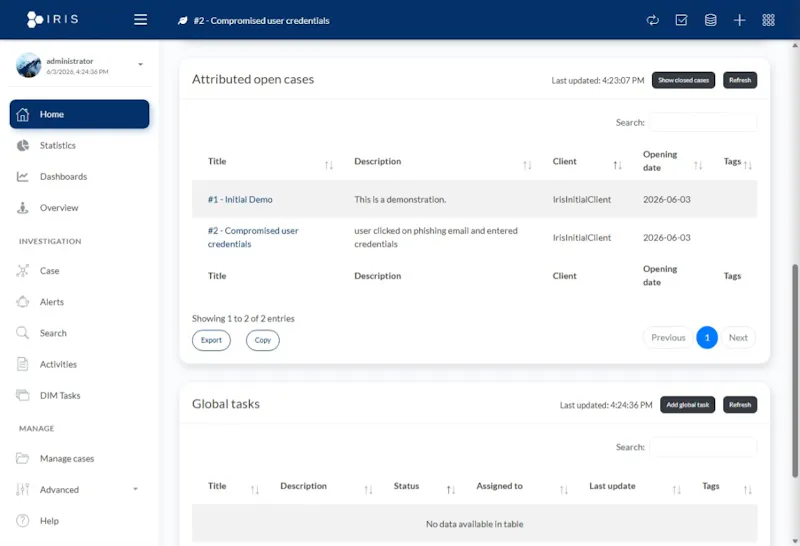This screenshot has width=800, height=546.
Task: Expand the administrator user dropdown
Action: pyautogui.click(x=140, y=64)
